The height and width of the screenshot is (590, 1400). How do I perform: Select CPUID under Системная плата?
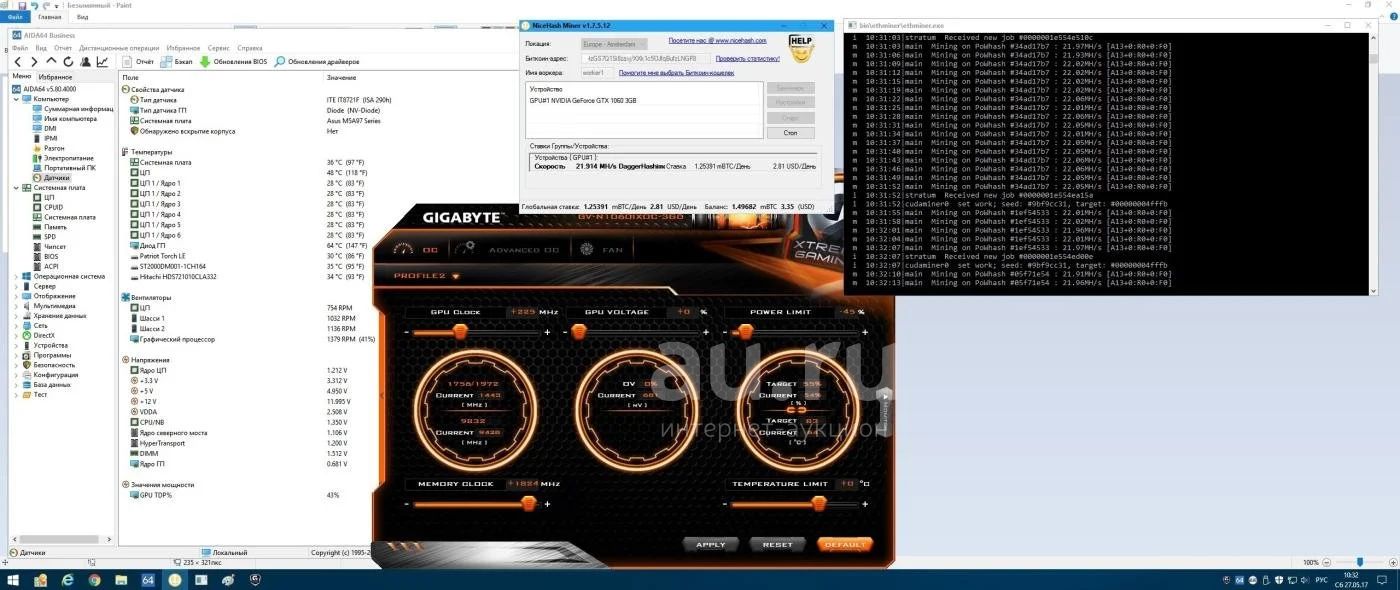(48, 207)
